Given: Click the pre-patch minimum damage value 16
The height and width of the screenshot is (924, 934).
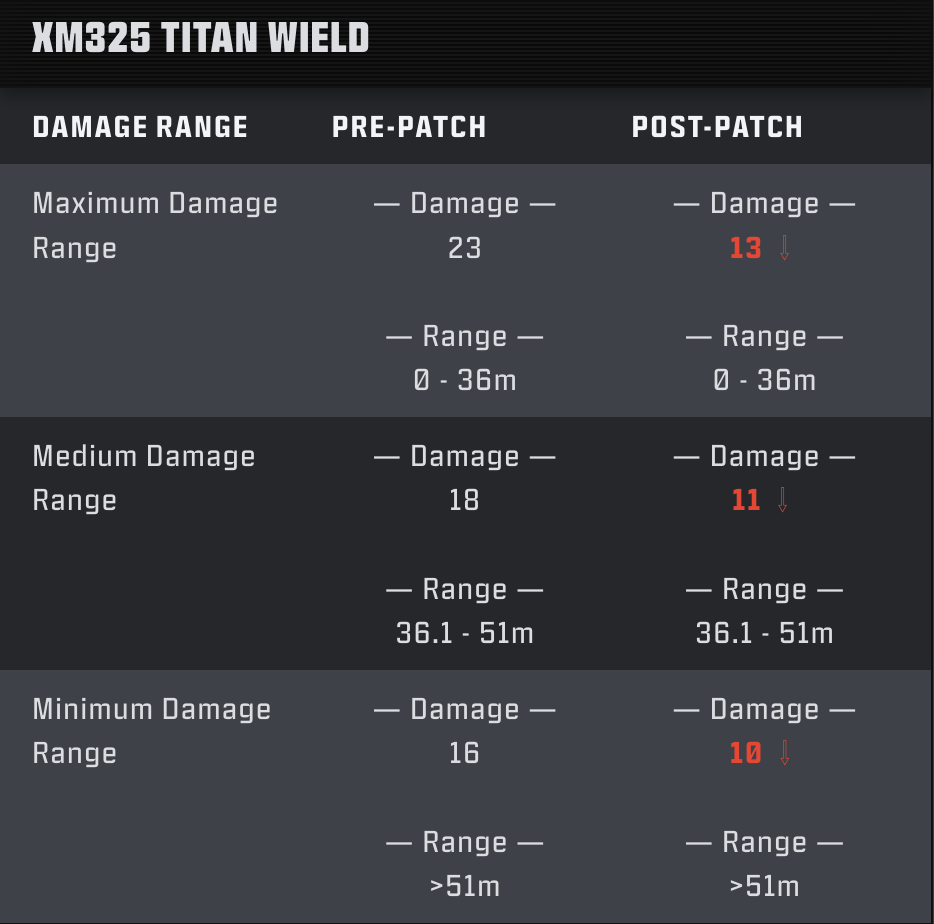Looking at the screenshot, I should click(x=464, y=753).
